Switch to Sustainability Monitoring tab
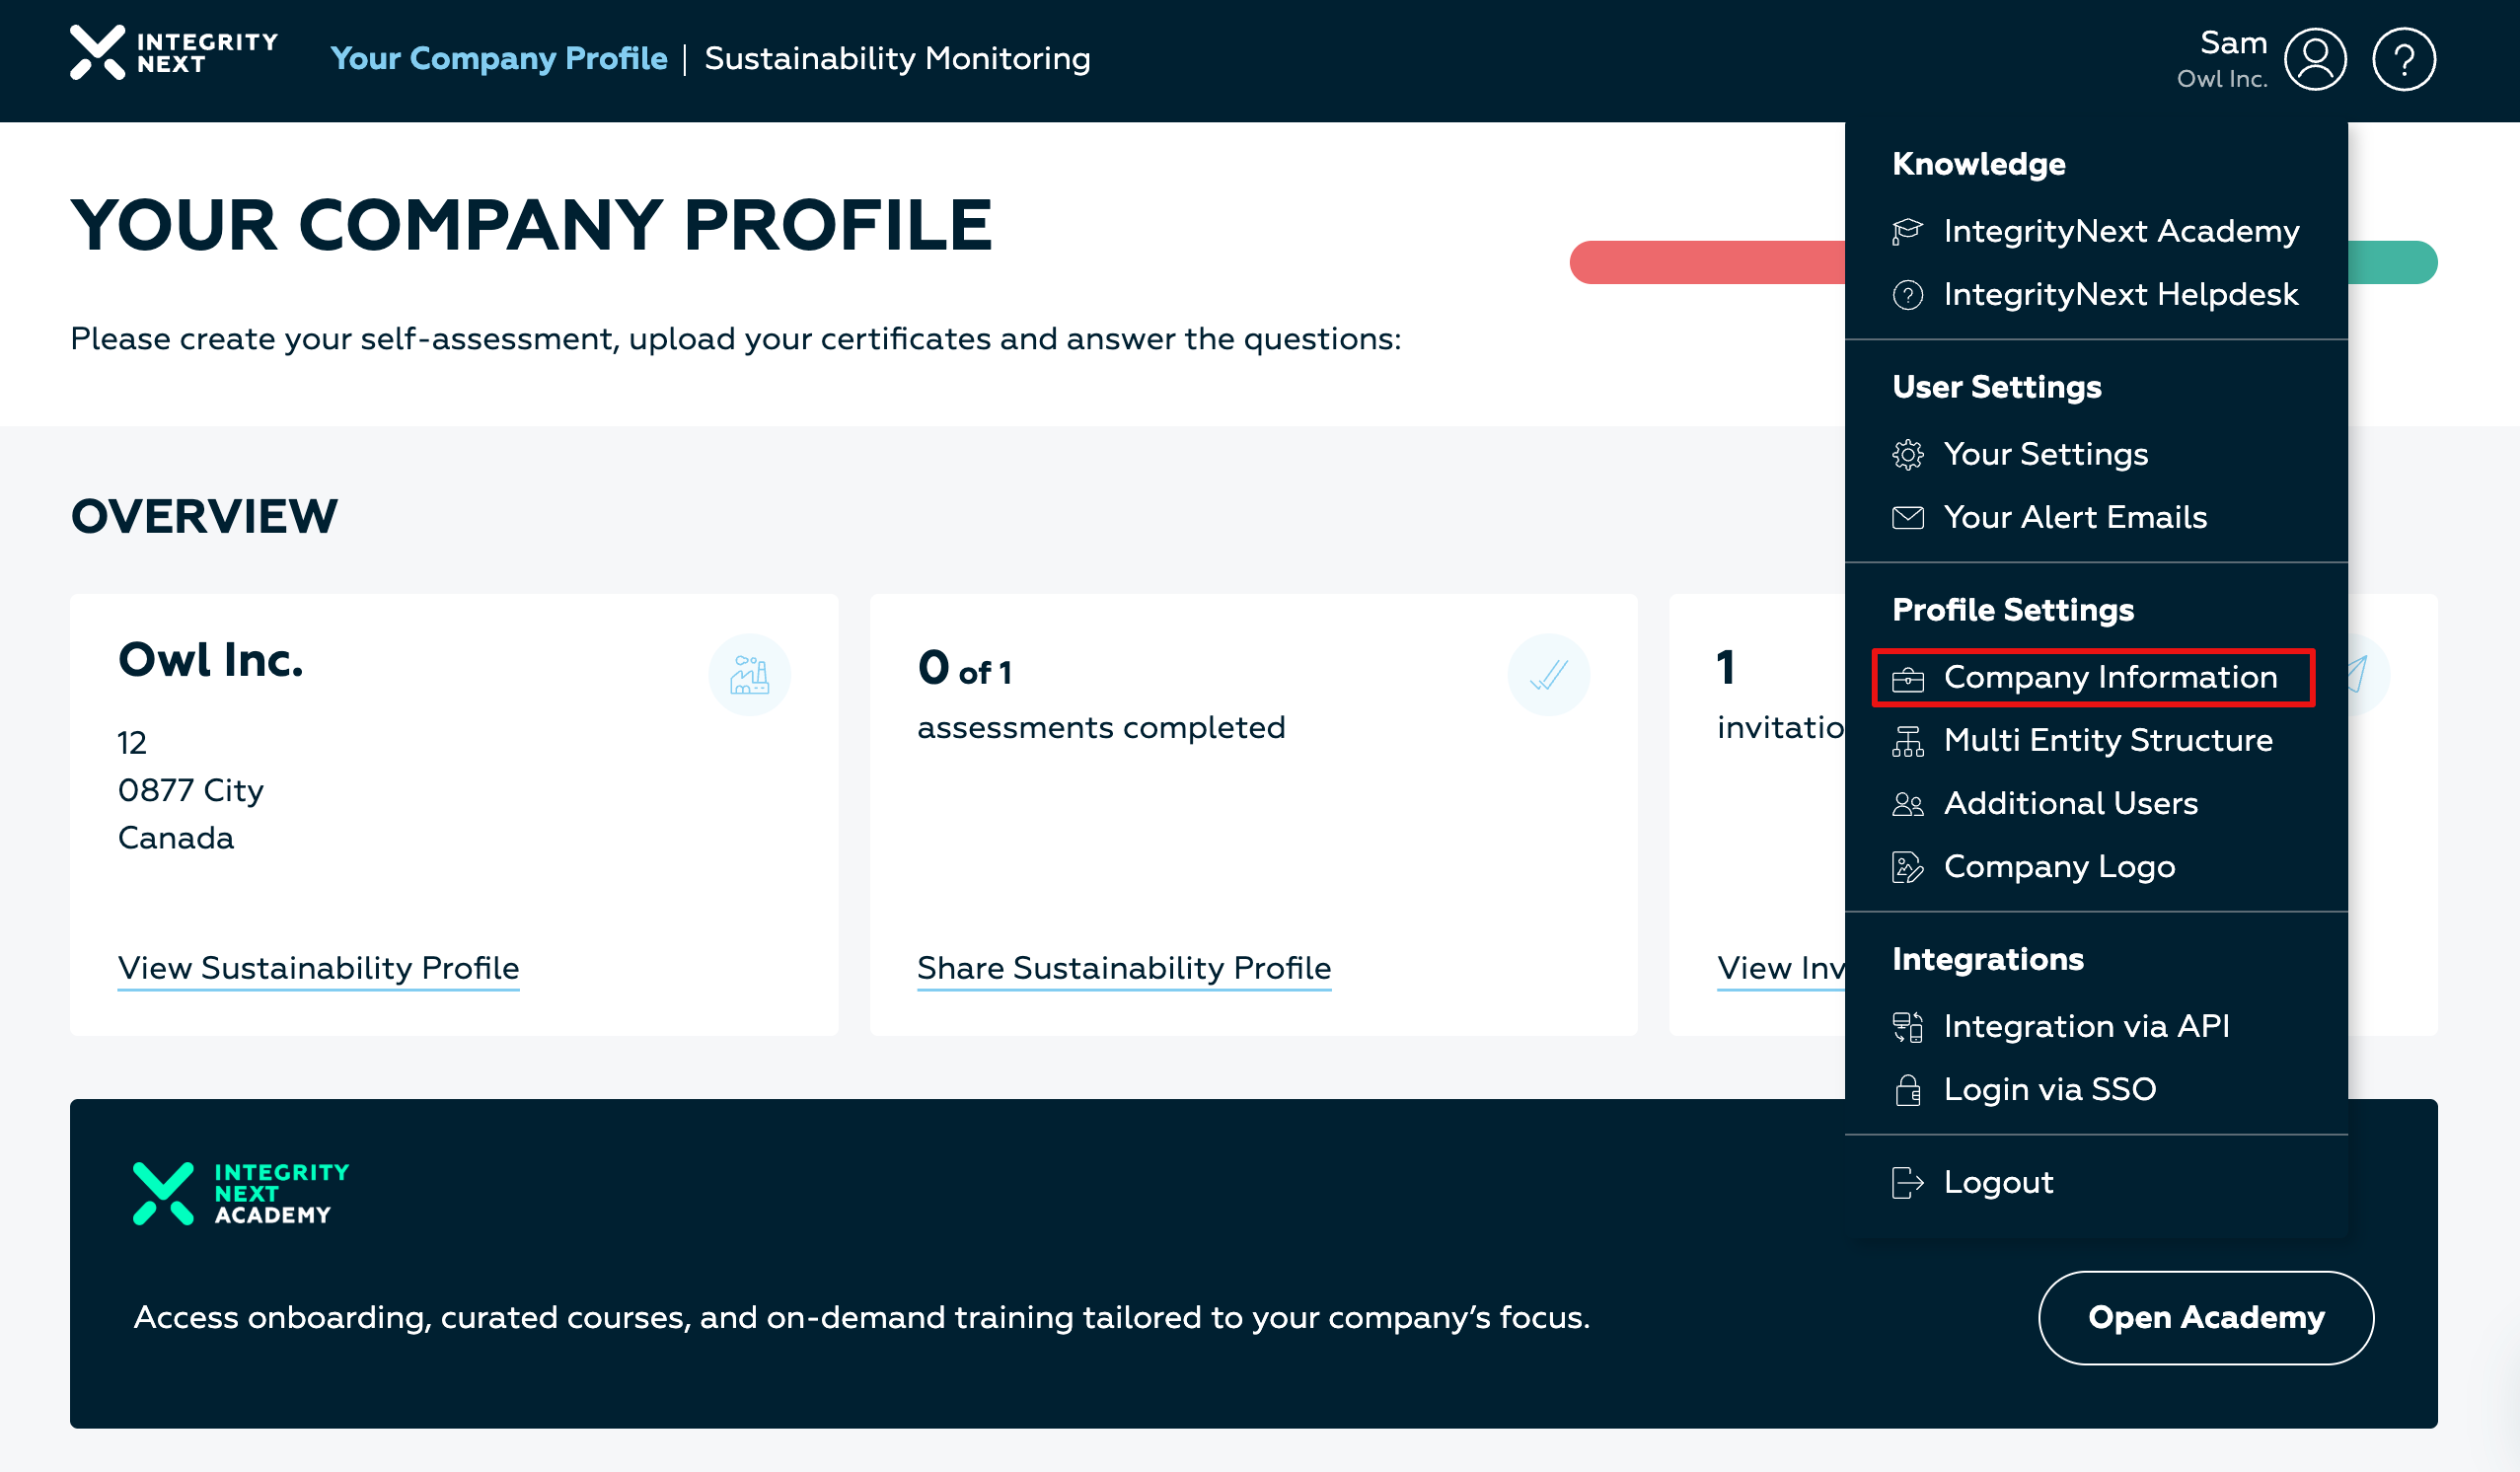The height and width of the screenshot is (1472, 2520). click(897, 59)
